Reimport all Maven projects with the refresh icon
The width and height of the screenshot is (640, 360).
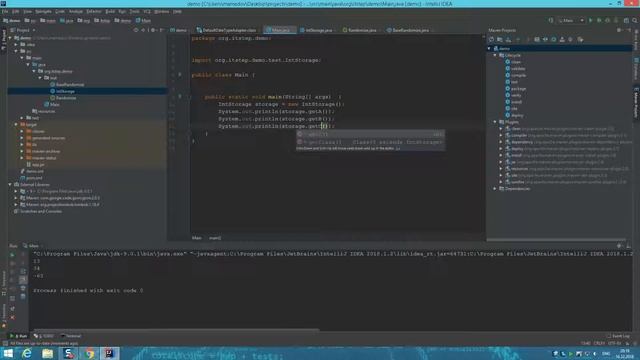491,40
